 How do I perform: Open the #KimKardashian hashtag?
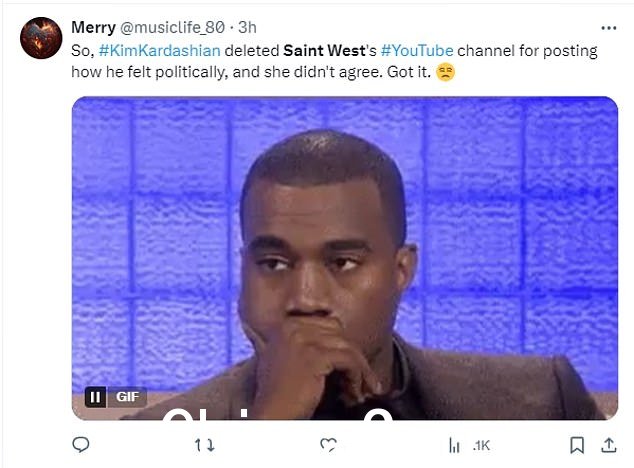pos(160,51)
